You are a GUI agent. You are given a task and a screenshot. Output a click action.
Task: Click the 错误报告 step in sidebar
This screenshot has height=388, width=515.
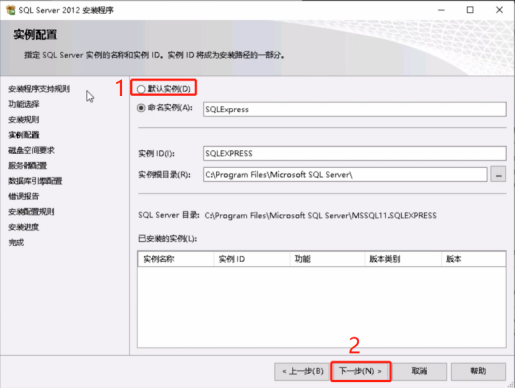pyautogui.click(x=24, y=196)
